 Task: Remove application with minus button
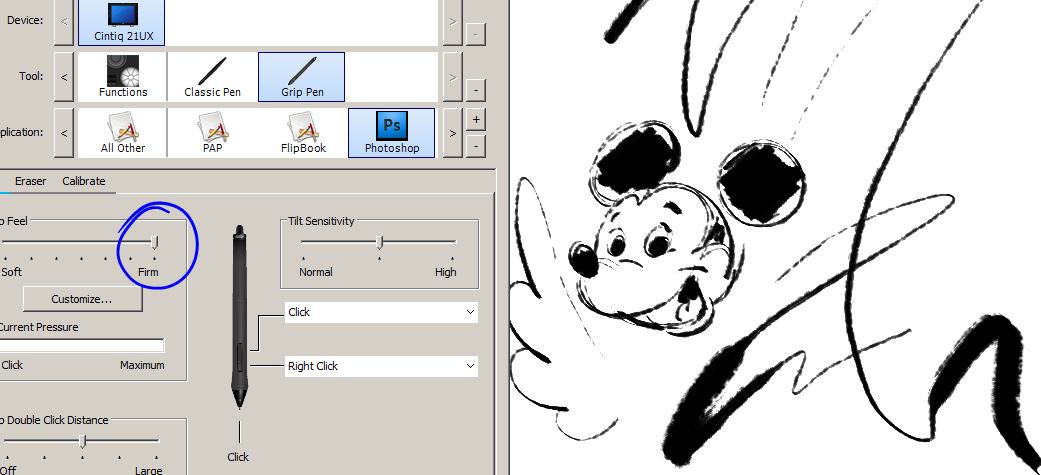475,145
